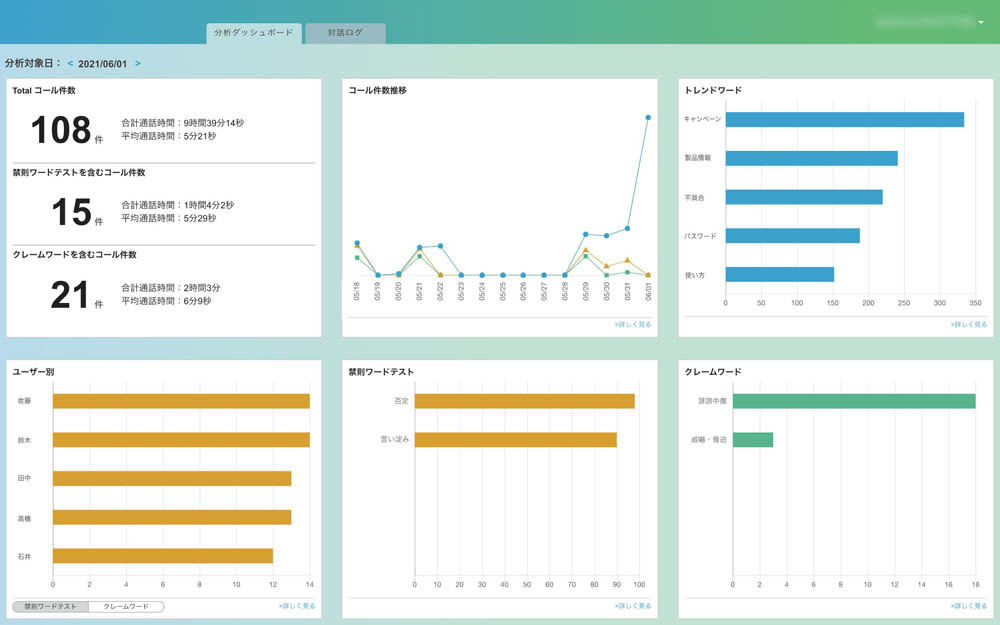
Task: Click text 合計通話時間：2時間3分
Action: tap(170, 288)
